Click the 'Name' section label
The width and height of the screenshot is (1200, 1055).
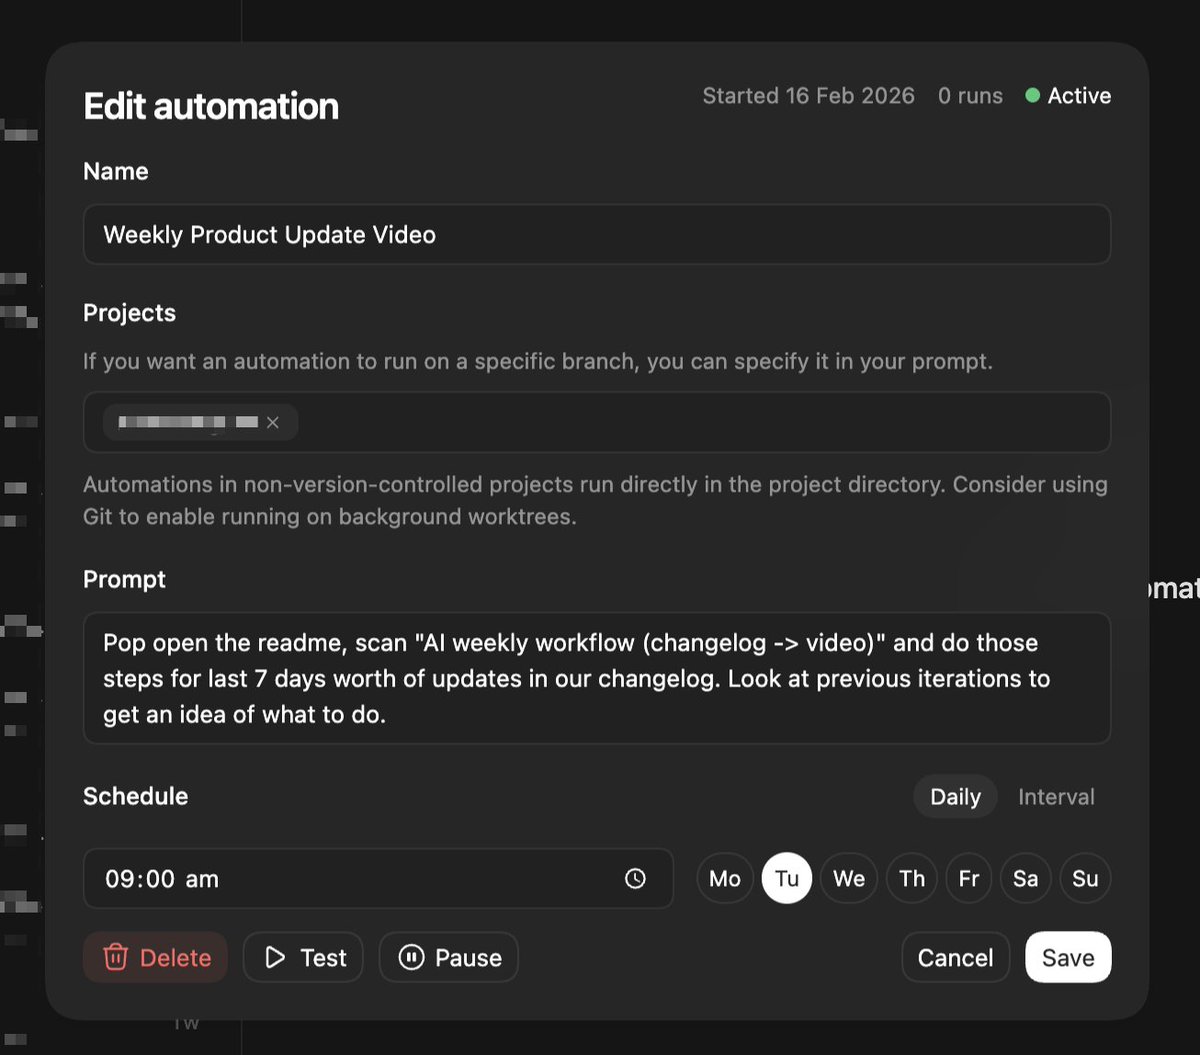[x=115, y=171]
